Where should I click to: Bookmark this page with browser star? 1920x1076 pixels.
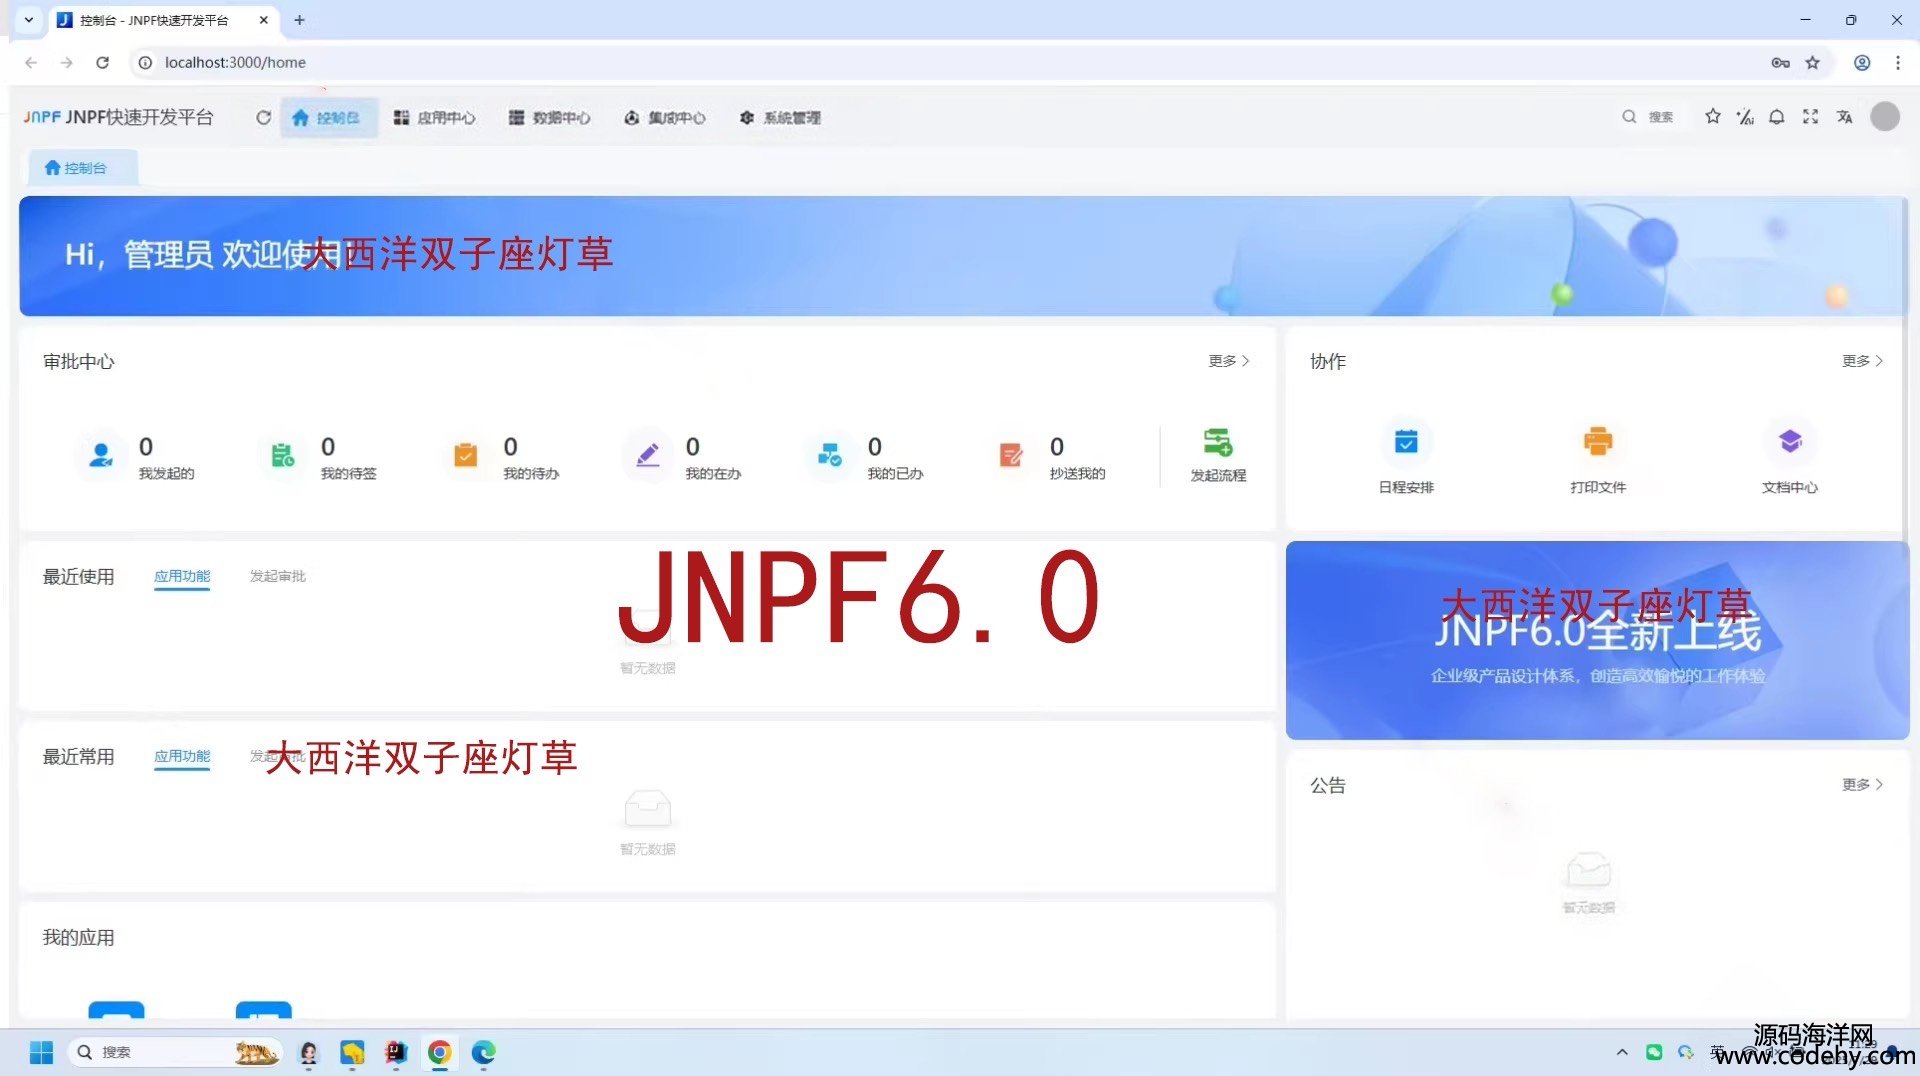point(1812,62)
